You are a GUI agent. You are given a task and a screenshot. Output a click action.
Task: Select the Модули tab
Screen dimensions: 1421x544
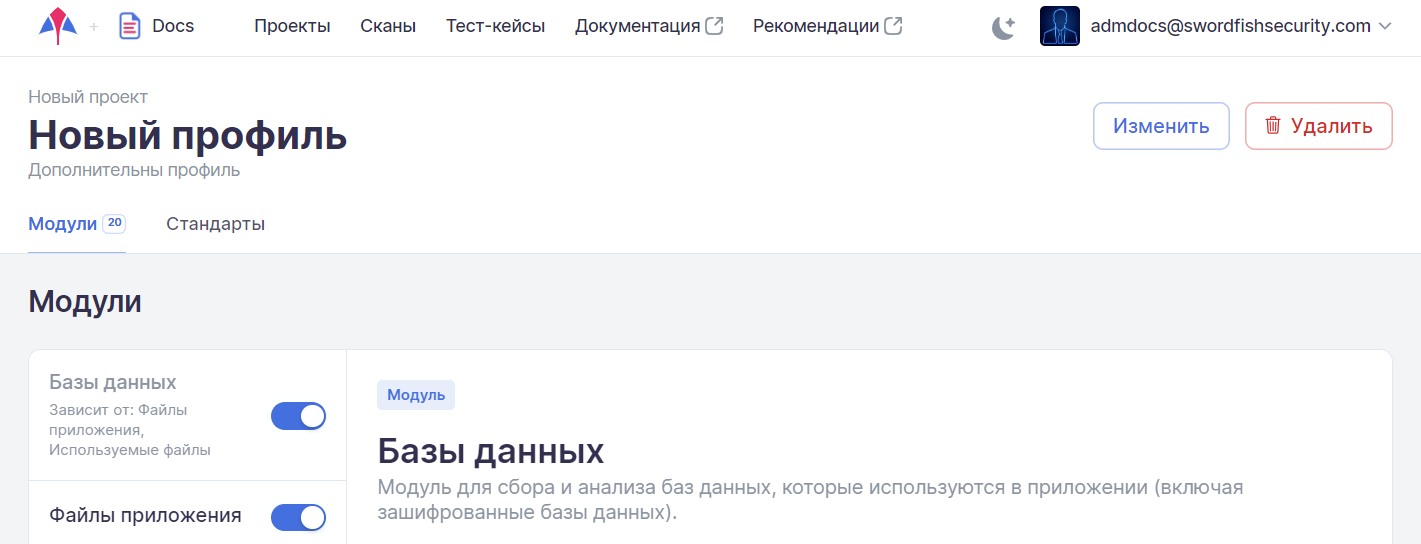pyautogui.click(x=62, y=224)
